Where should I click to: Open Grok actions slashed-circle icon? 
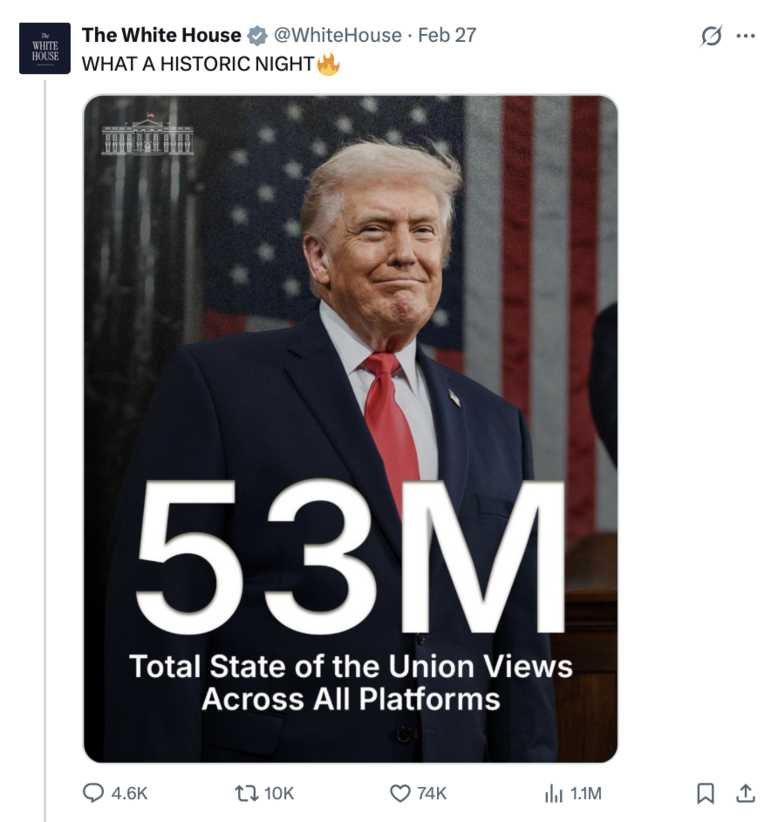click(x=711, y=36)
